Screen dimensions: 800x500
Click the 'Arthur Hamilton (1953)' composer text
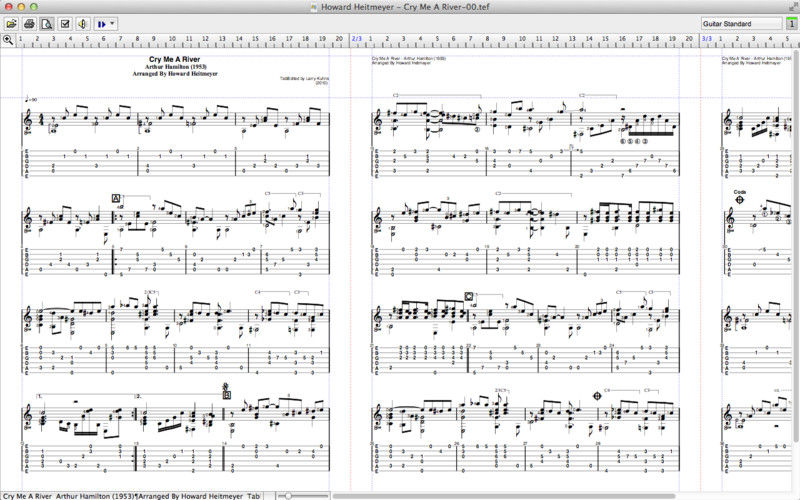[x=175, y=67]
